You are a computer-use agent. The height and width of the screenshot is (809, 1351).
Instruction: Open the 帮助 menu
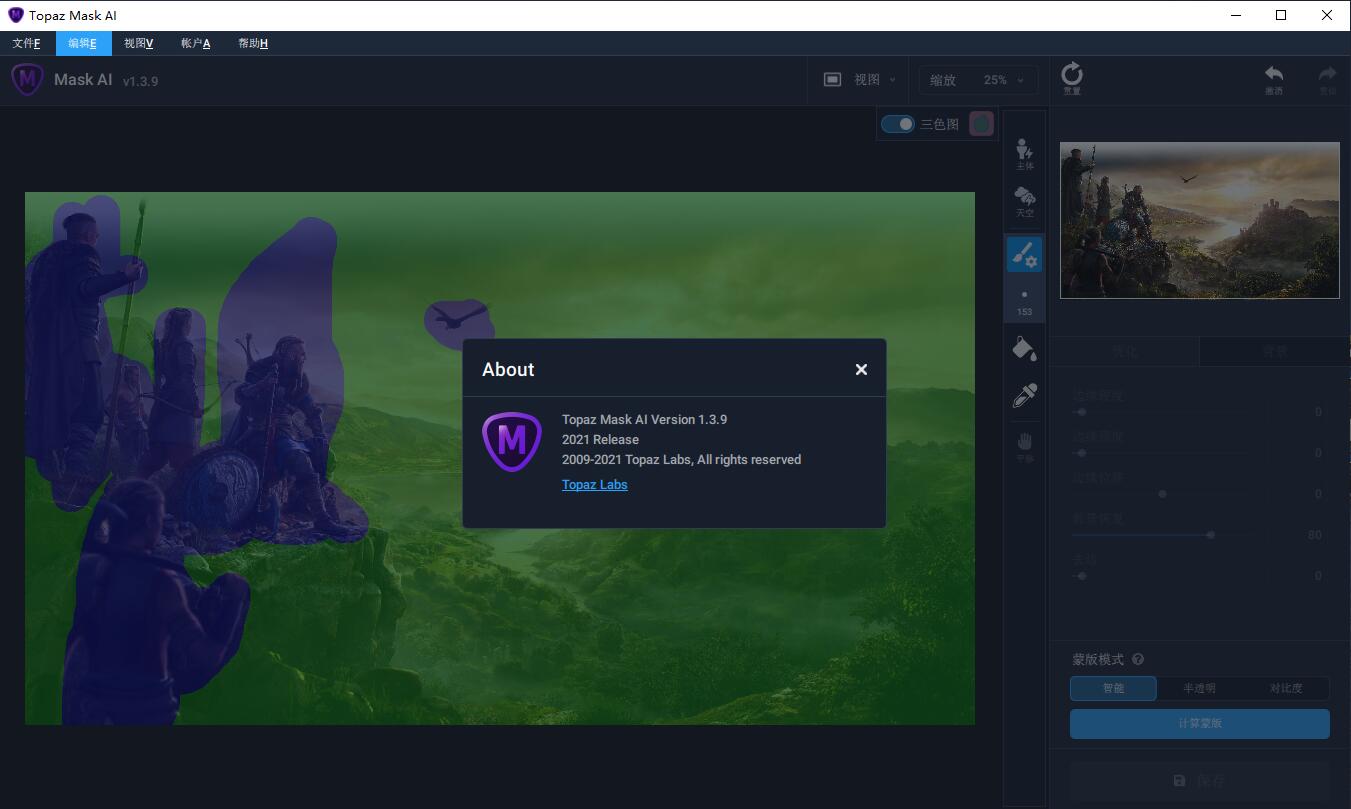pyautogui.click(x=253, y=43)
